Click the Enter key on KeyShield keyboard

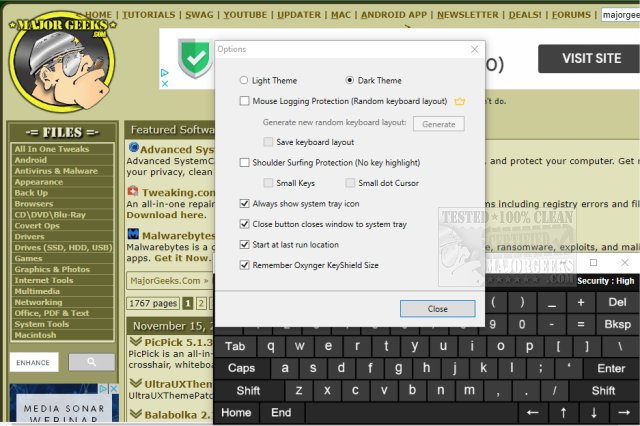pos(611,368)
